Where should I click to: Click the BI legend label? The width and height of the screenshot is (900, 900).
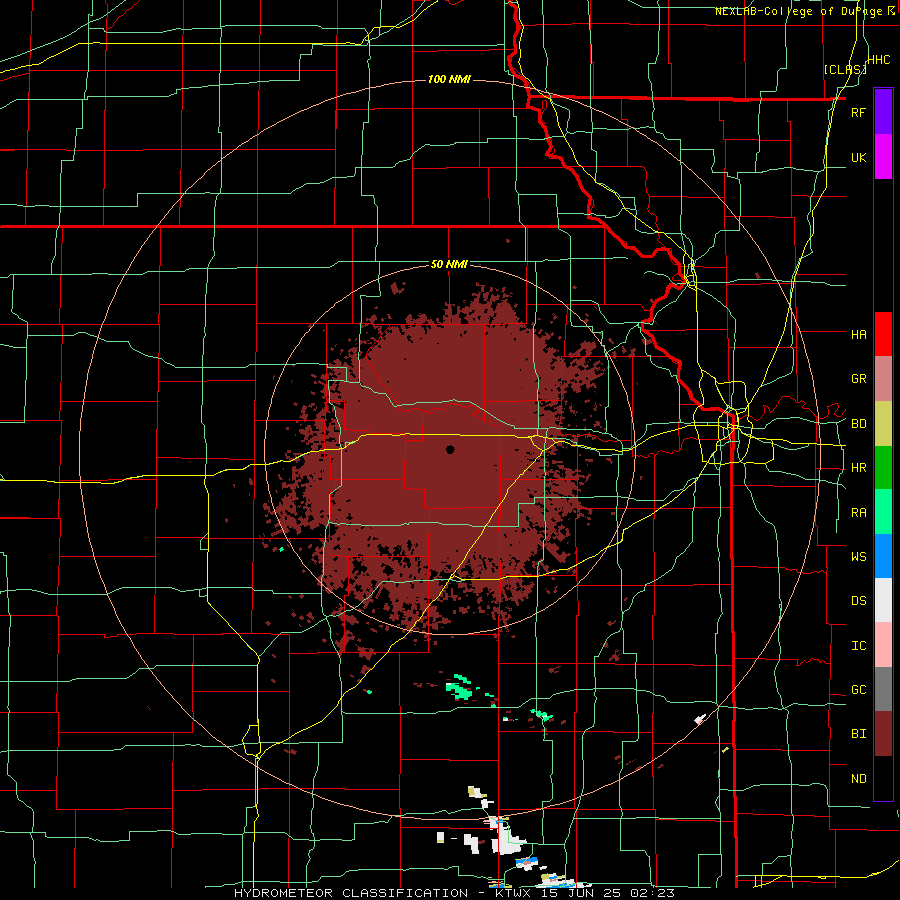(858, 734)
